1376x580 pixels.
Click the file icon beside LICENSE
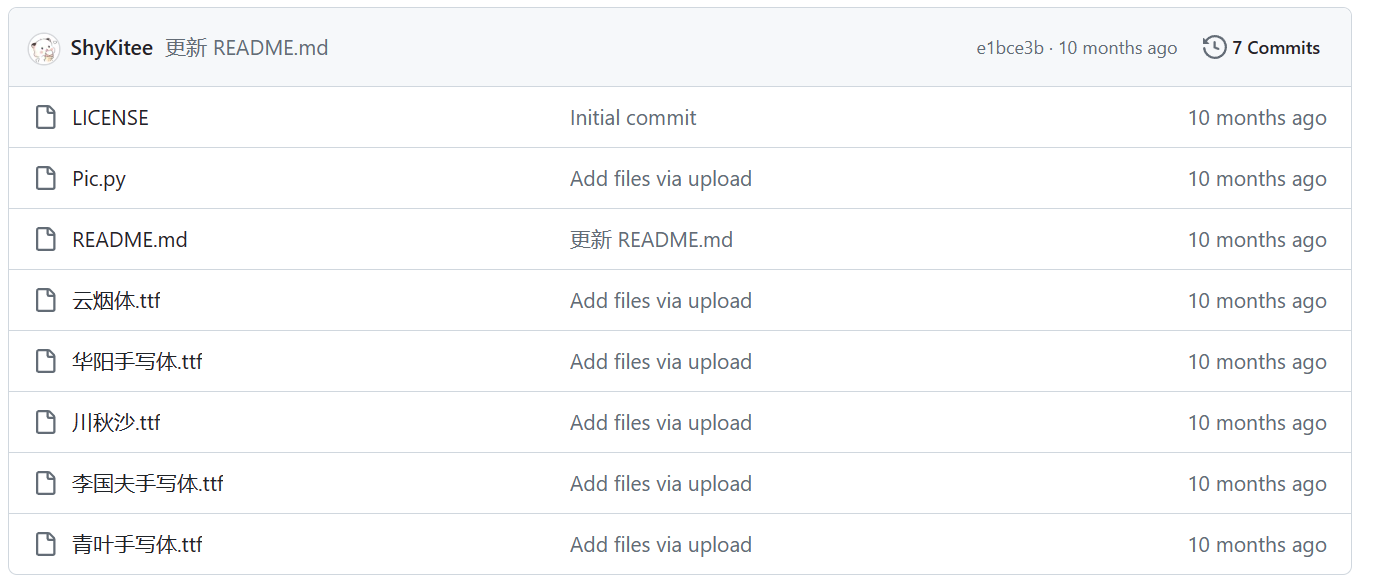coord(46,118)
